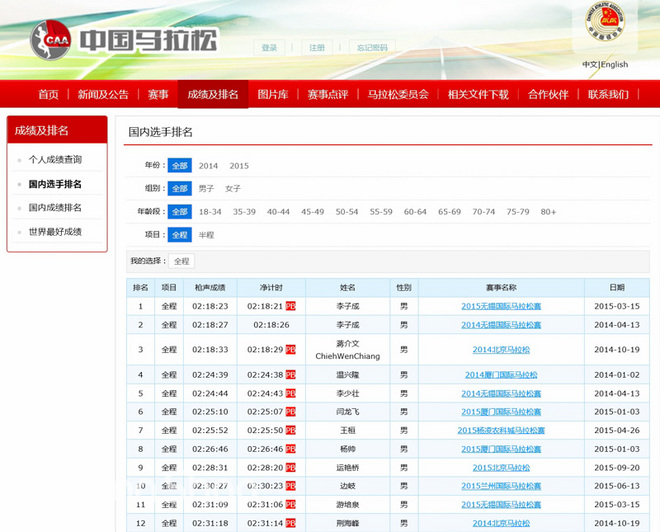Remove the 全程 tag in 我的选择

coord(182,261)
